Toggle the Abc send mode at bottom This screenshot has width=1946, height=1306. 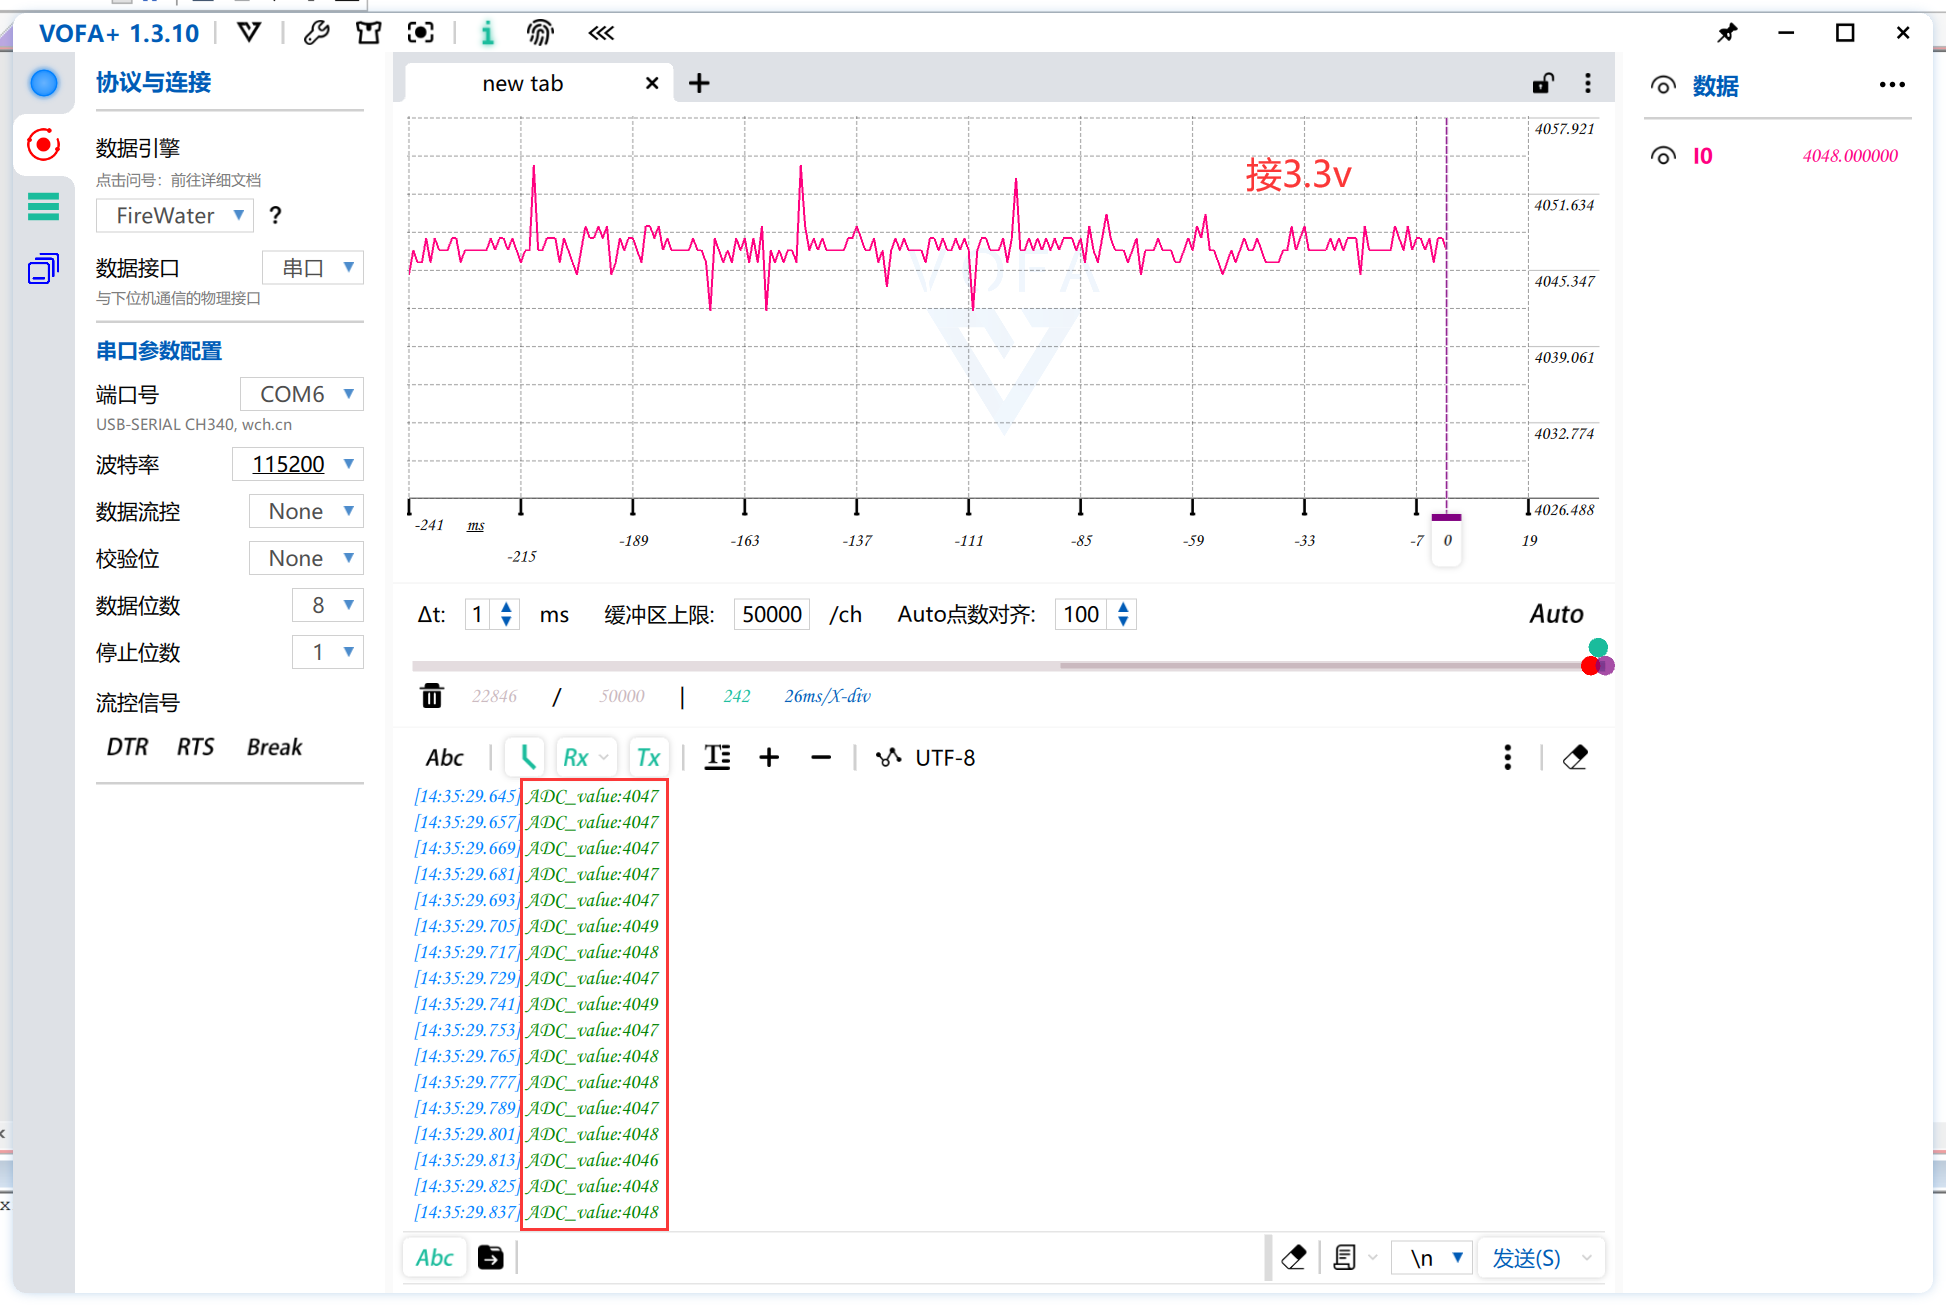[434, 1257]
